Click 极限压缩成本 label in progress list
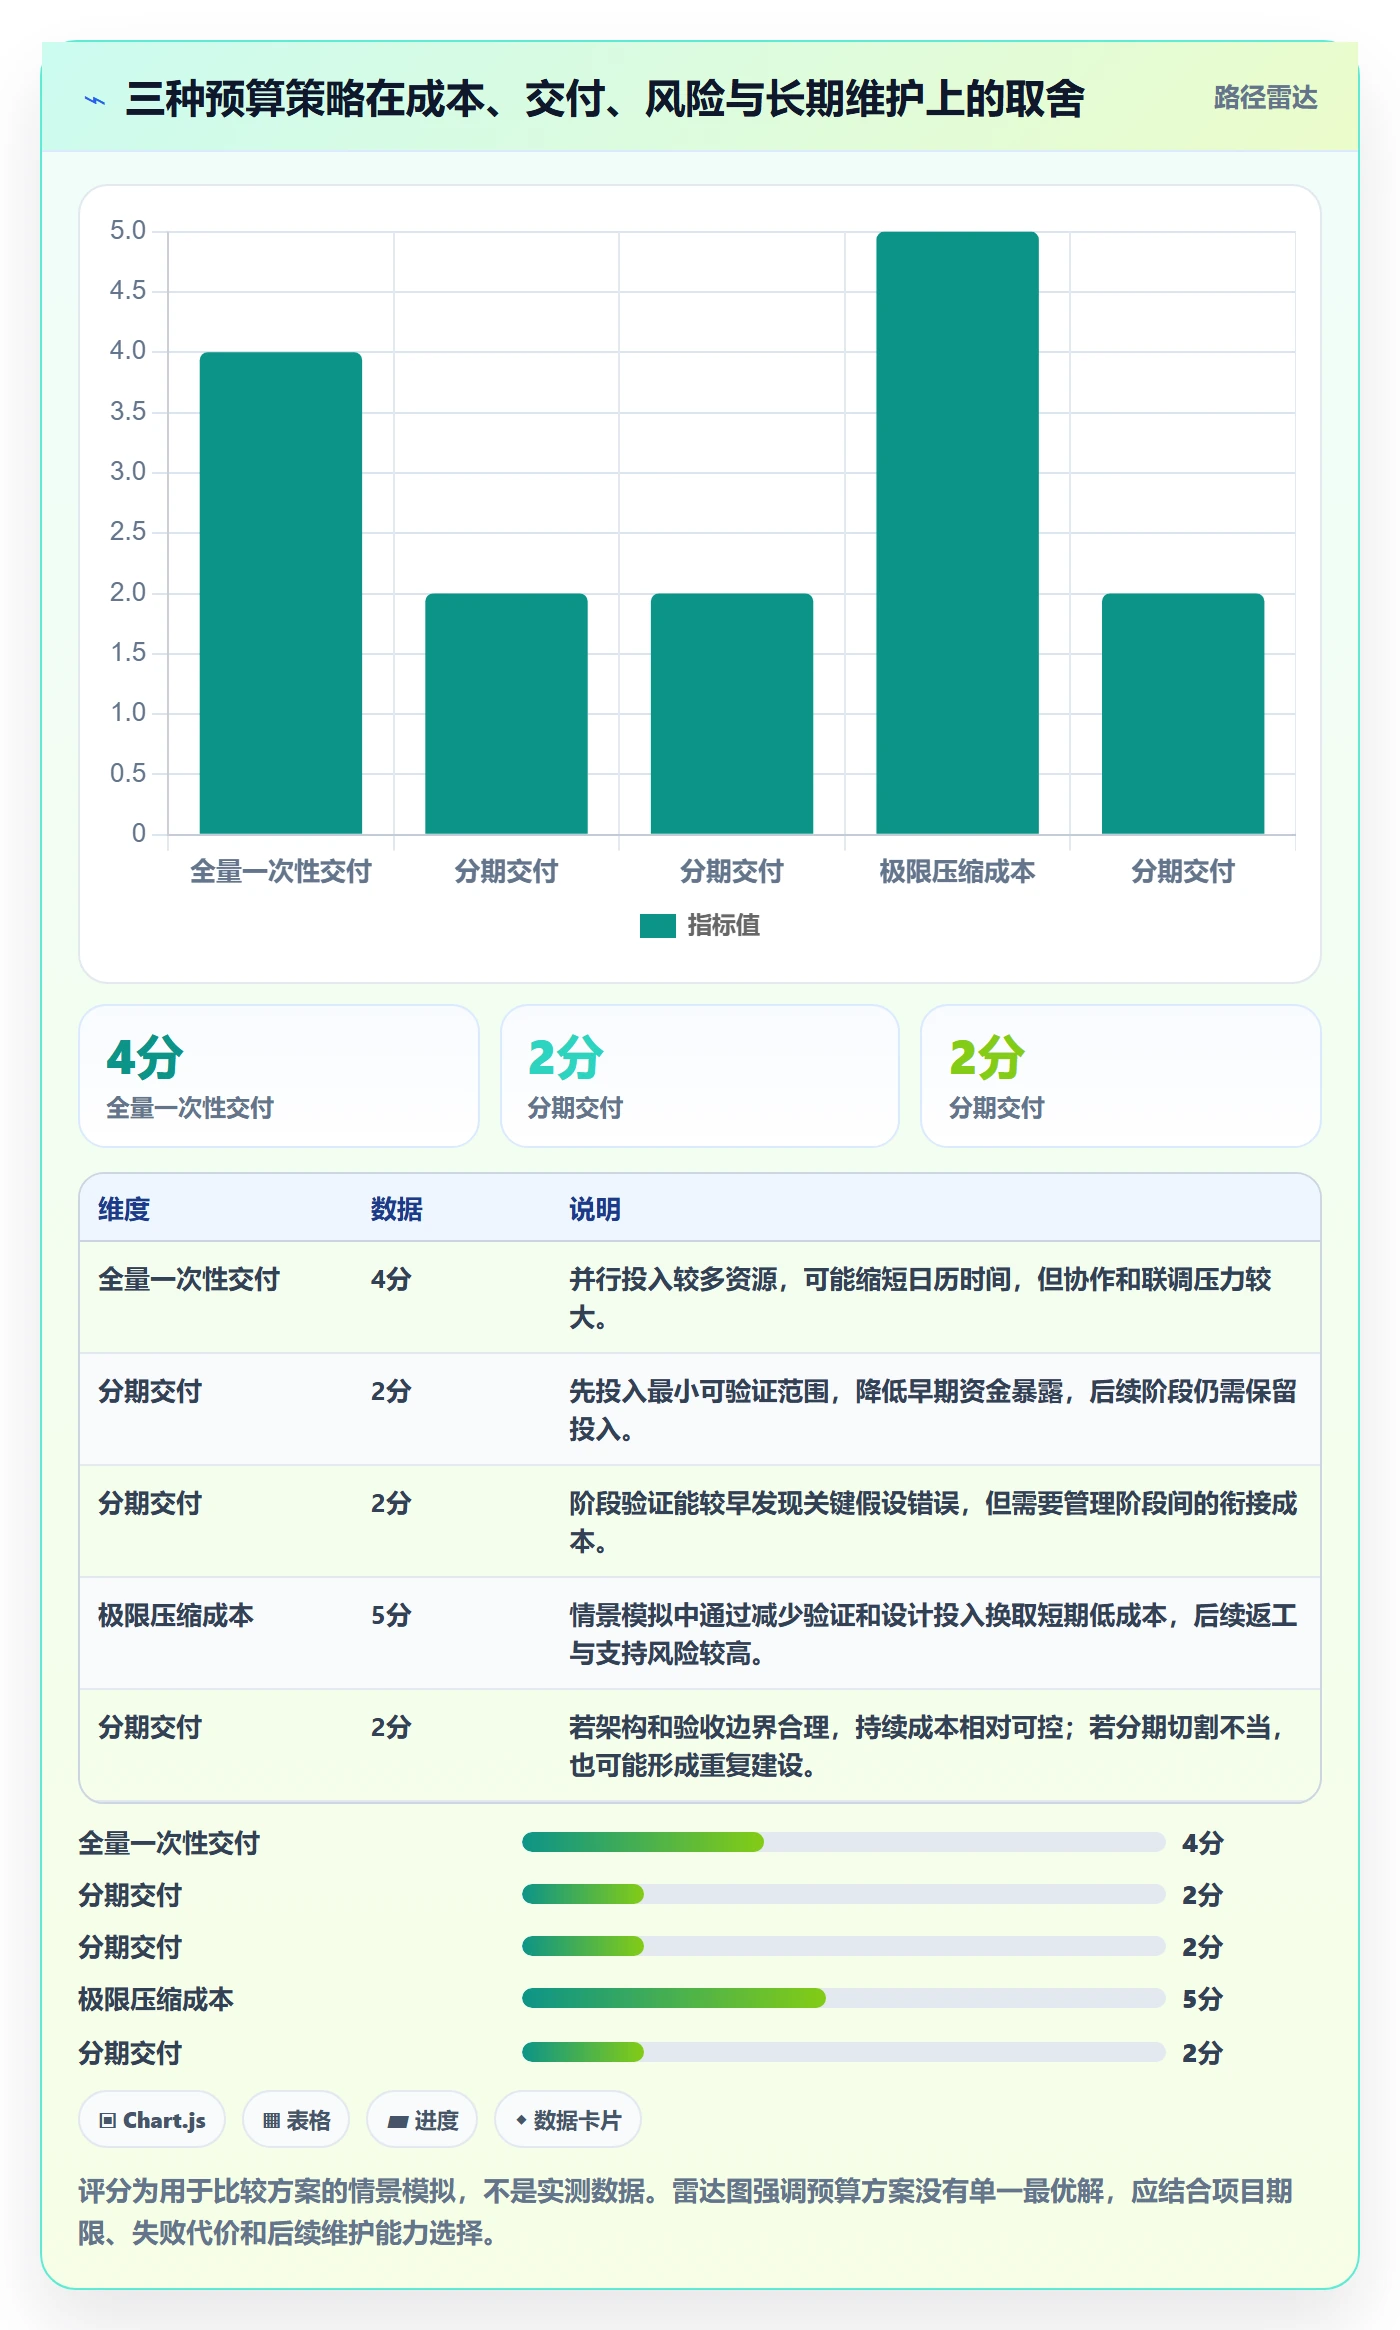Viewport: 1400px width, 2330px height. (156, 1999)
